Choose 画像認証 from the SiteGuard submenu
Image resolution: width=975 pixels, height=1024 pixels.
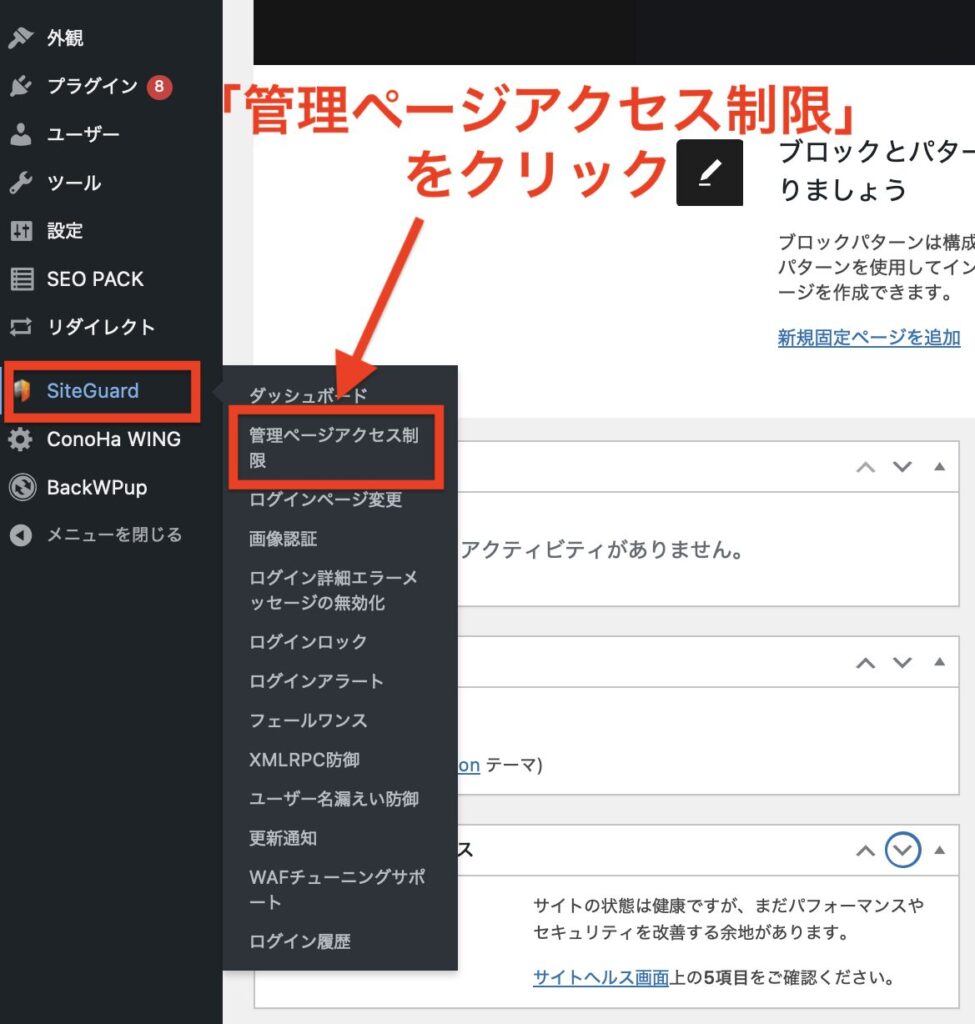[x=283, y=538]
